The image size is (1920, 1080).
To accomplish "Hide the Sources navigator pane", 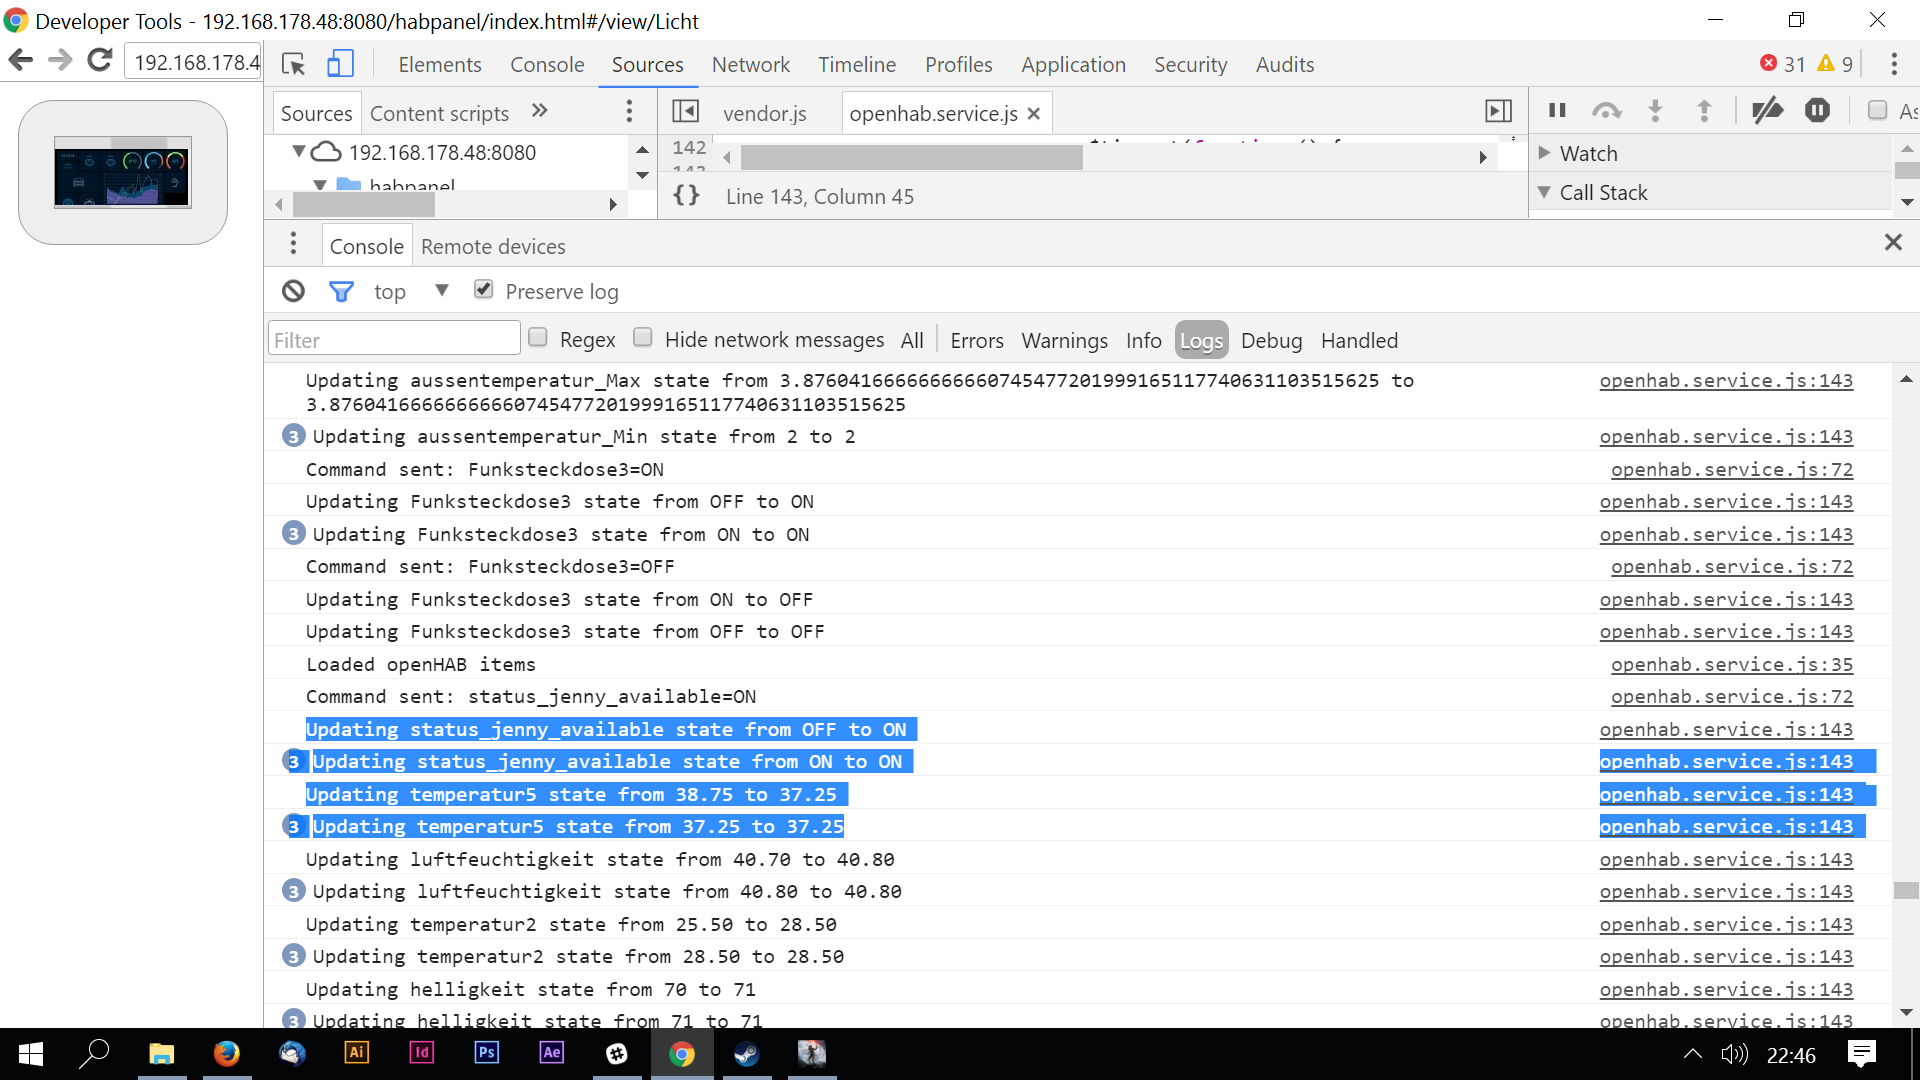I will [685, 111].
